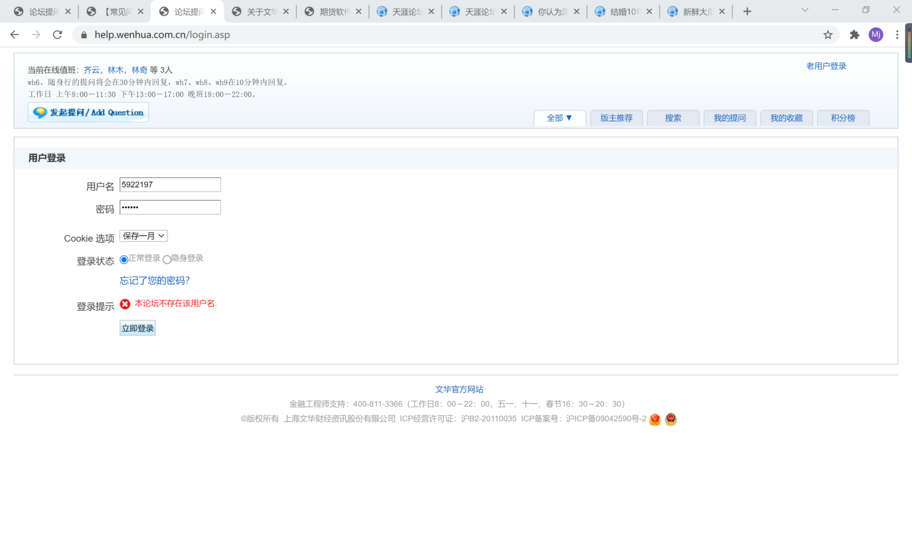912x542 pixels.
Task: Close the 结婚10年 tab
Action: (x=649, y=11)
